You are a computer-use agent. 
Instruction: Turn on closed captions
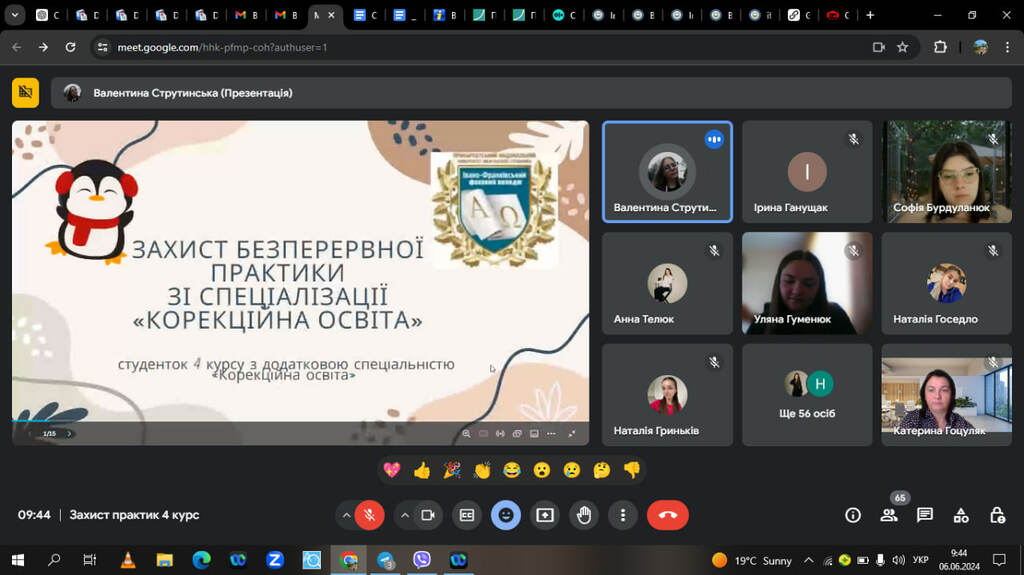pos(466,515)
